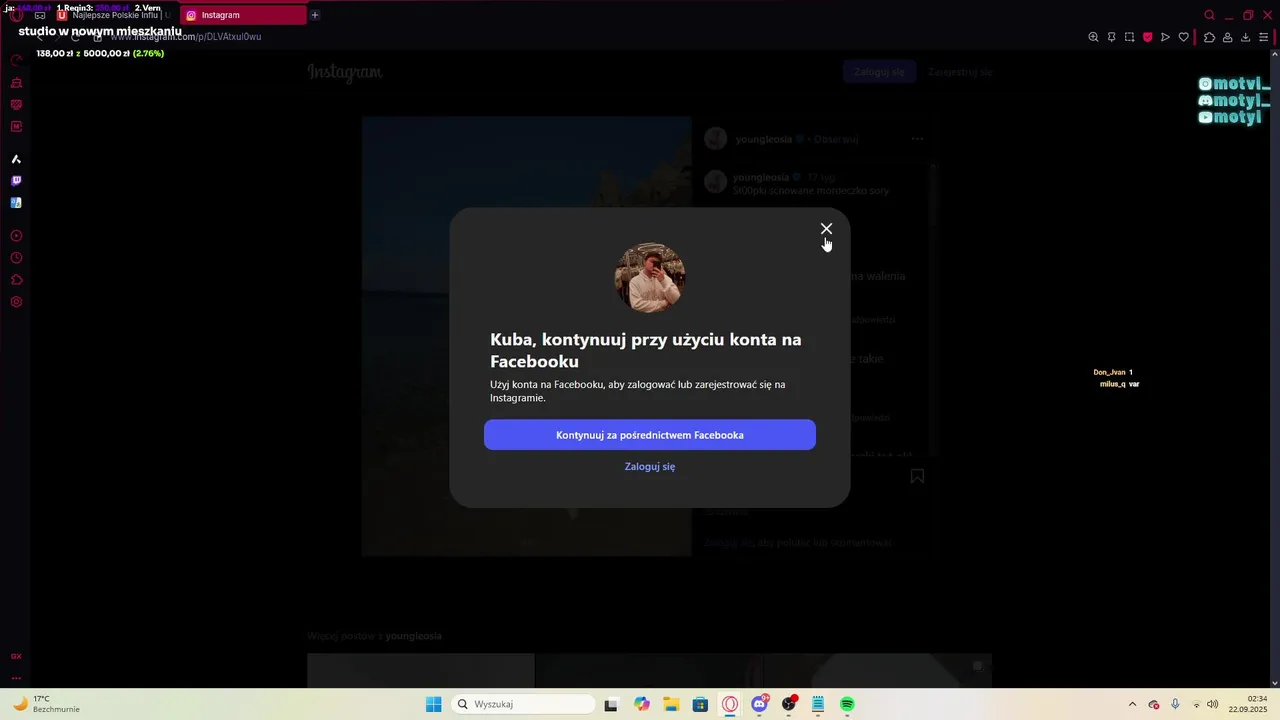Open the white Aria AI sidebar icon
Screen dimensions: 1280x720
click(x=16, y=159)
